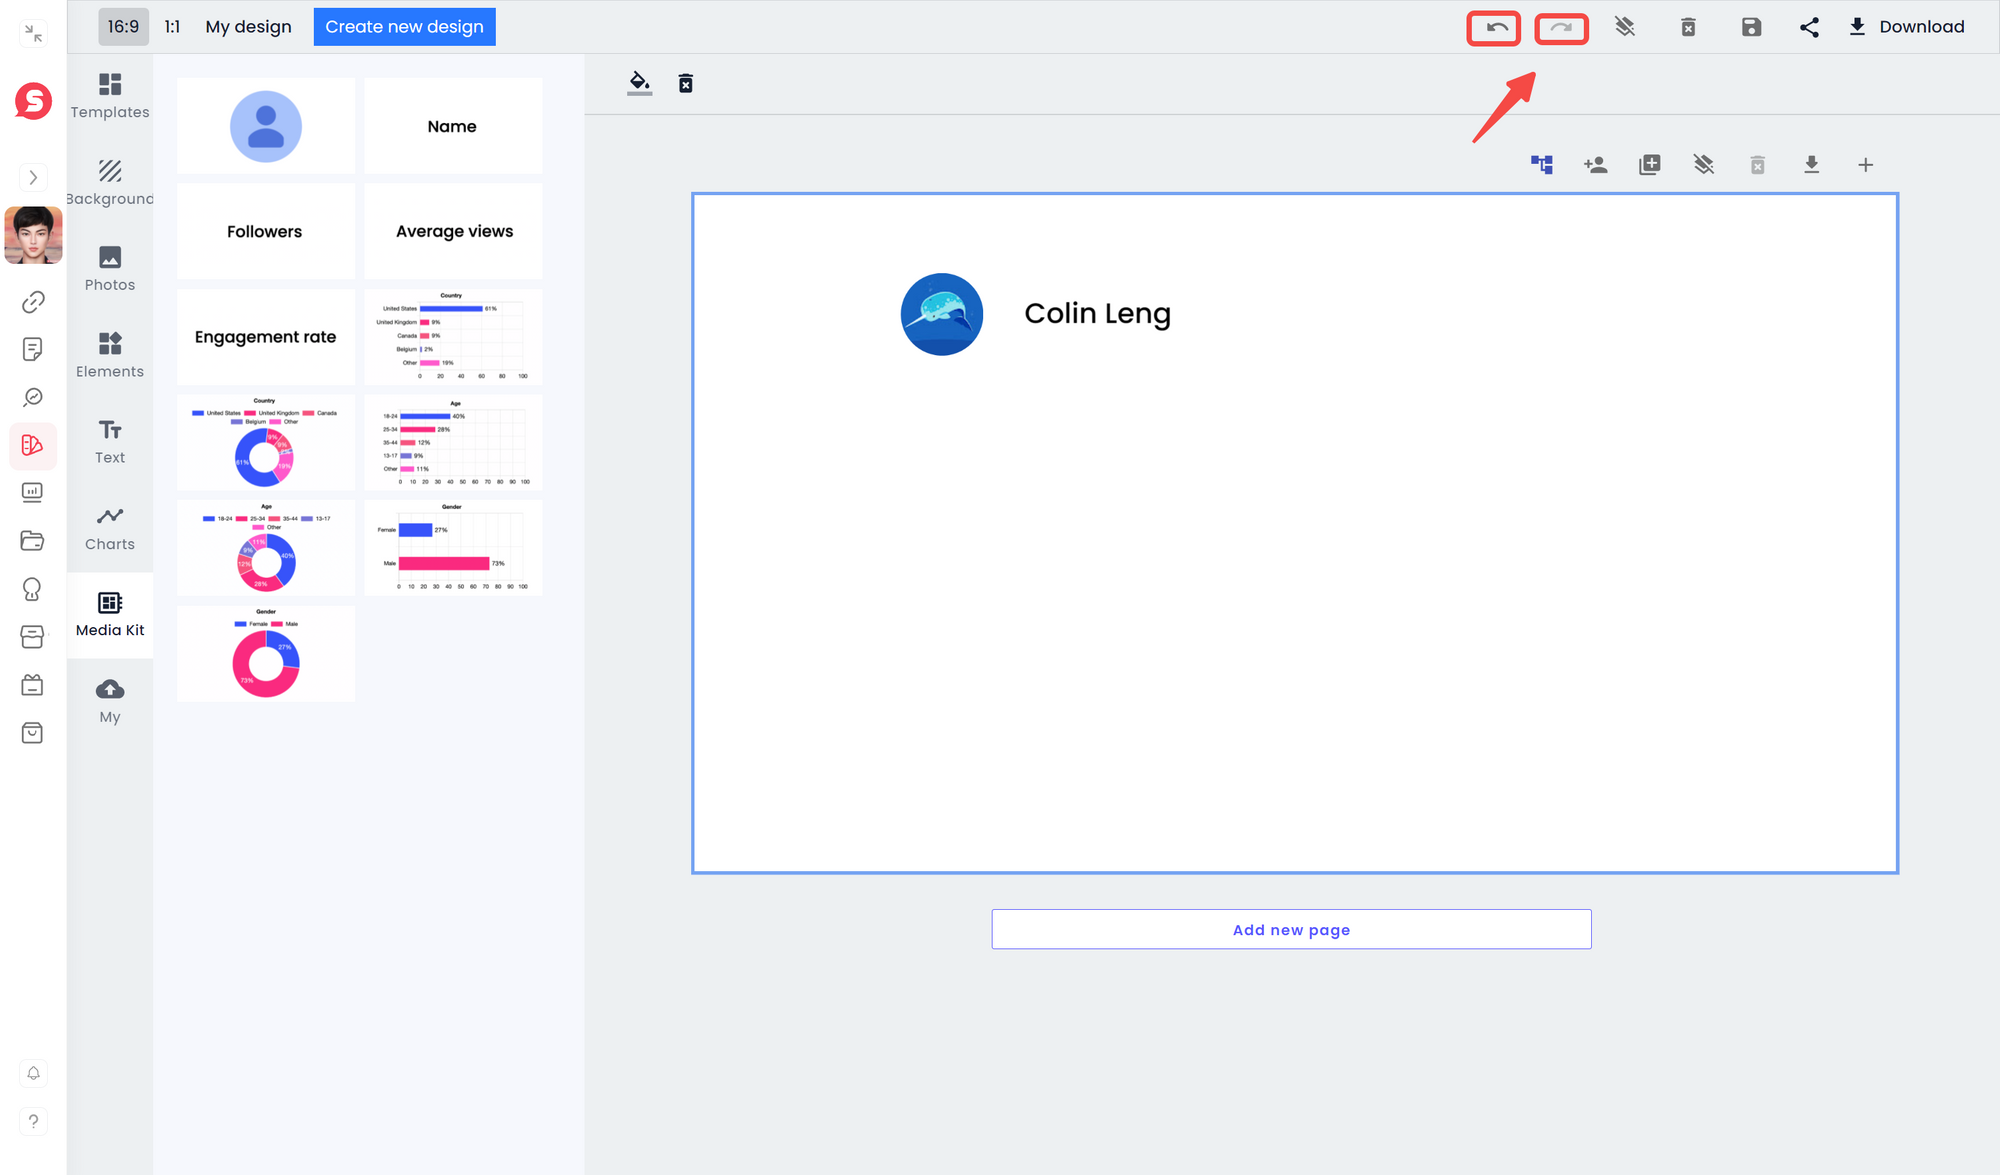Open the Photos panel
The width and height of the screenshot is (2000, 1175).
(110, 268)
